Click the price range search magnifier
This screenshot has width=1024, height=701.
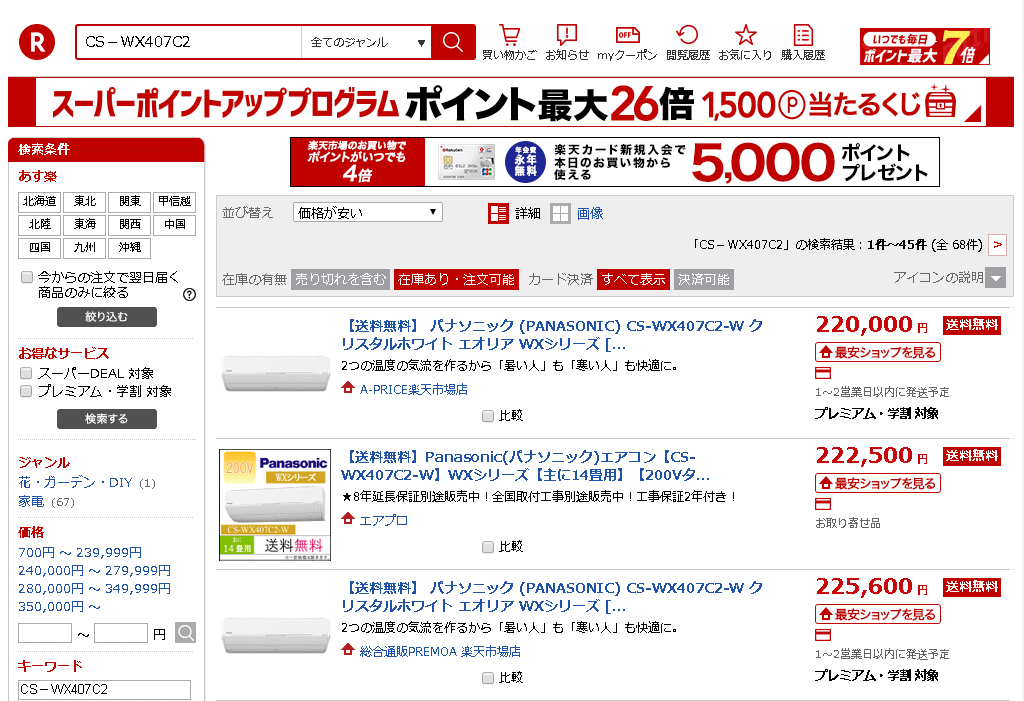185,632
